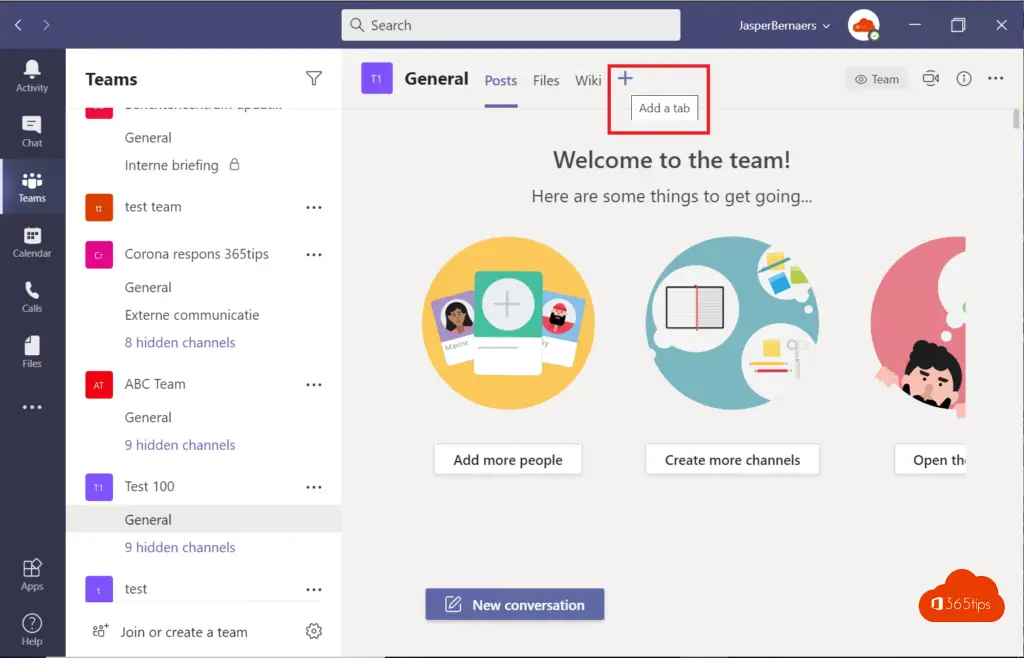Toggle the Team visibility eye button
Viewport: 1024px width, 658px height.
tap(877, 79)
